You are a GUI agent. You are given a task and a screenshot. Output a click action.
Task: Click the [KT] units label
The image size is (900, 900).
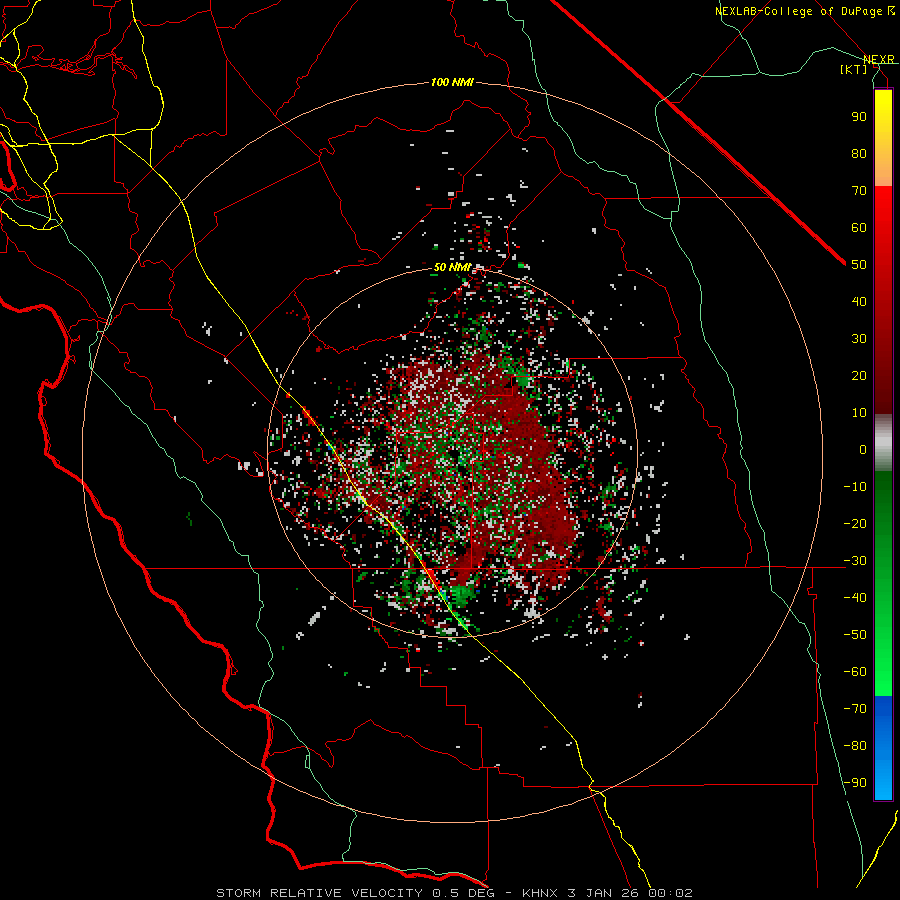[854, 69]
